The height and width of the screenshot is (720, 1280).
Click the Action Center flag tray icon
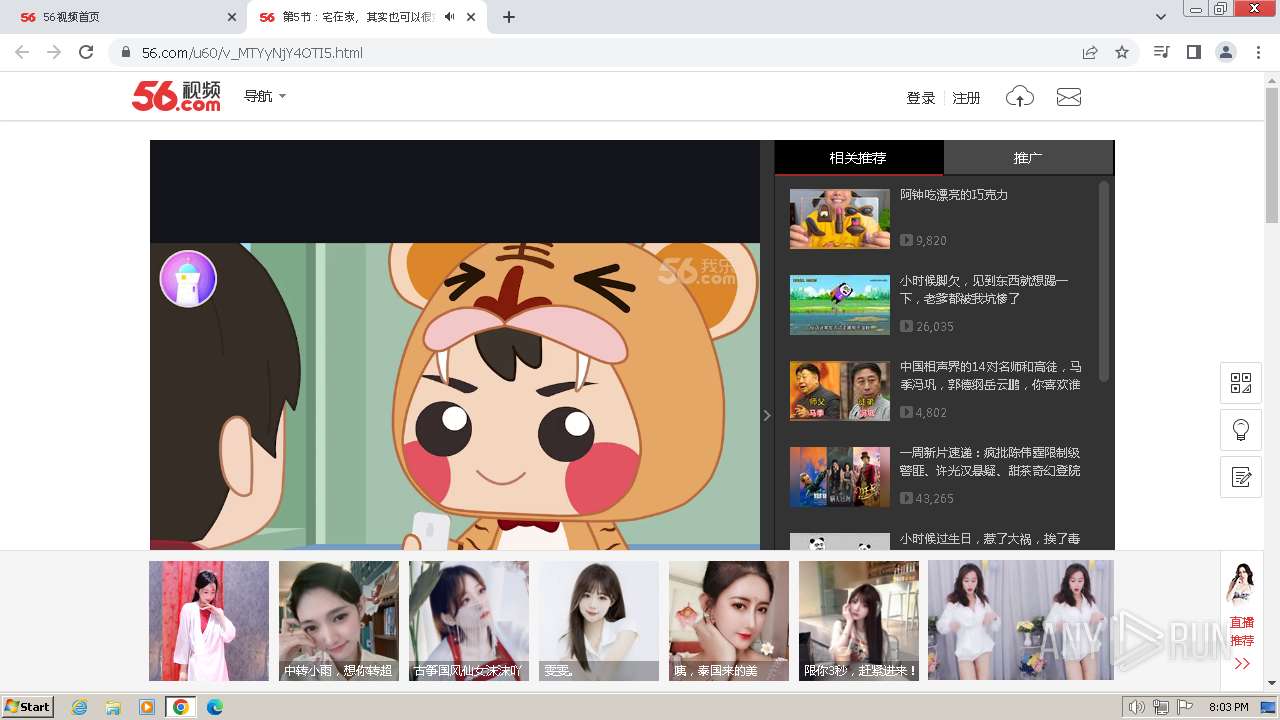1185,707
